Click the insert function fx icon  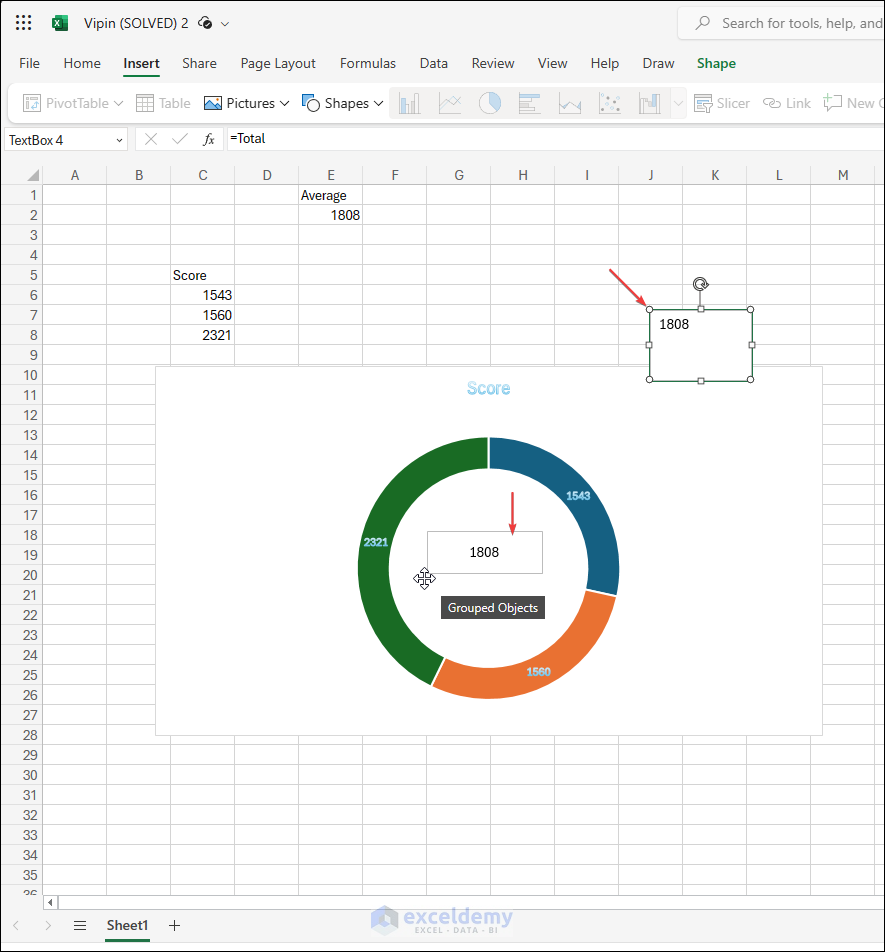coord(208,140)
